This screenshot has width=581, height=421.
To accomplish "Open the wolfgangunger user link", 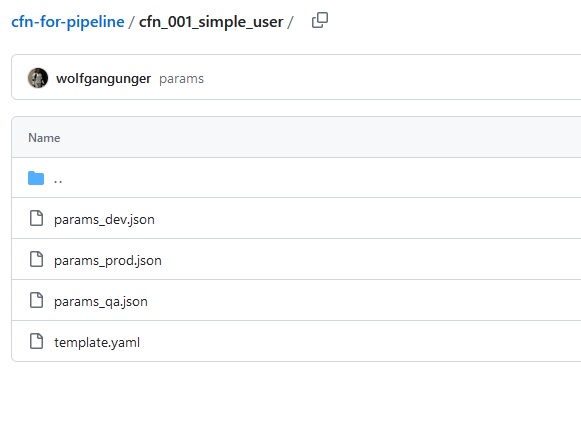I will point(103,79).
